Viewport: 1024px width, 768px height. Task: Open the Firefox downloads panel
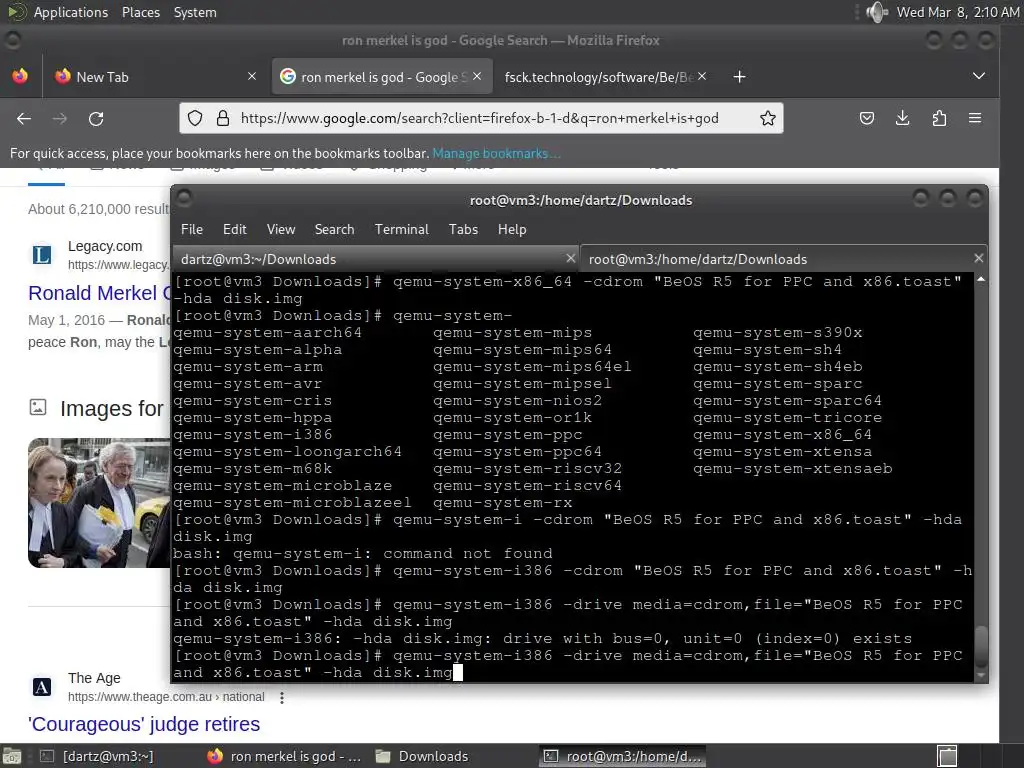(903, 118)
